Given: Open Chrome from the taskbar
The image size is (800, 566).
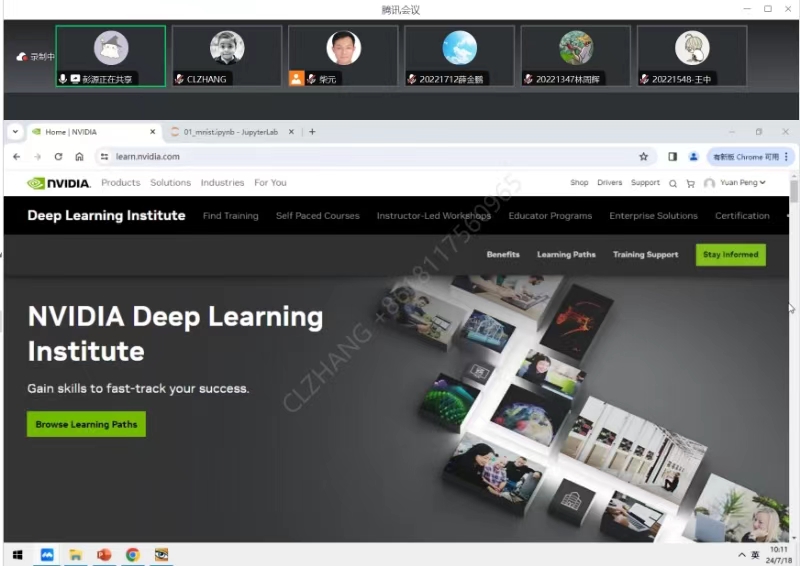Looking at the screenshot, I should click(133, 555).
